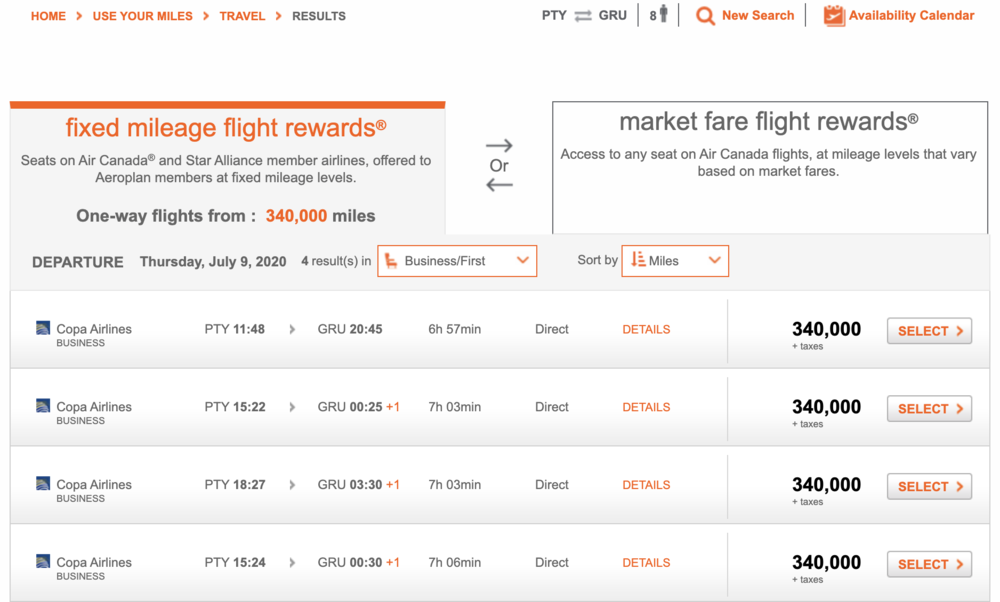Click the New Search magnifier icon

pos(706,16)
